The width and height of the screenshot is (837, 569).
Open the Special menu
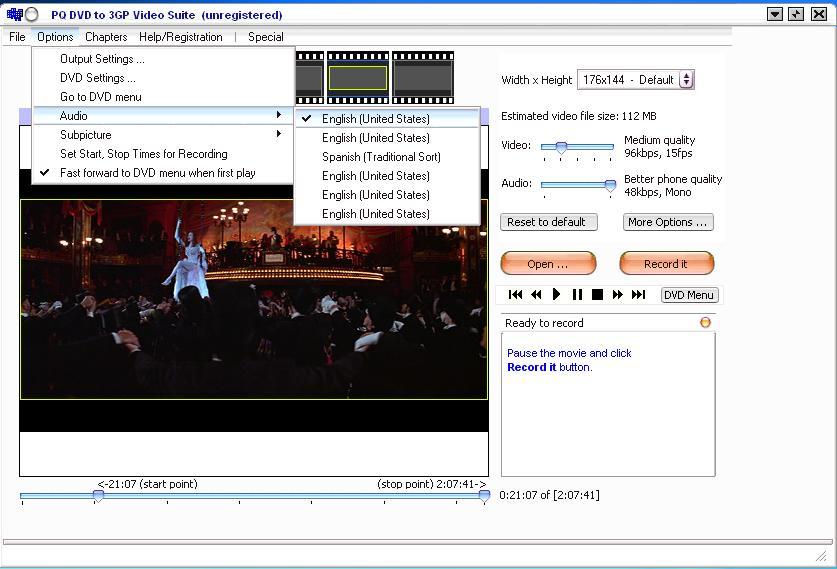(266, 37)
